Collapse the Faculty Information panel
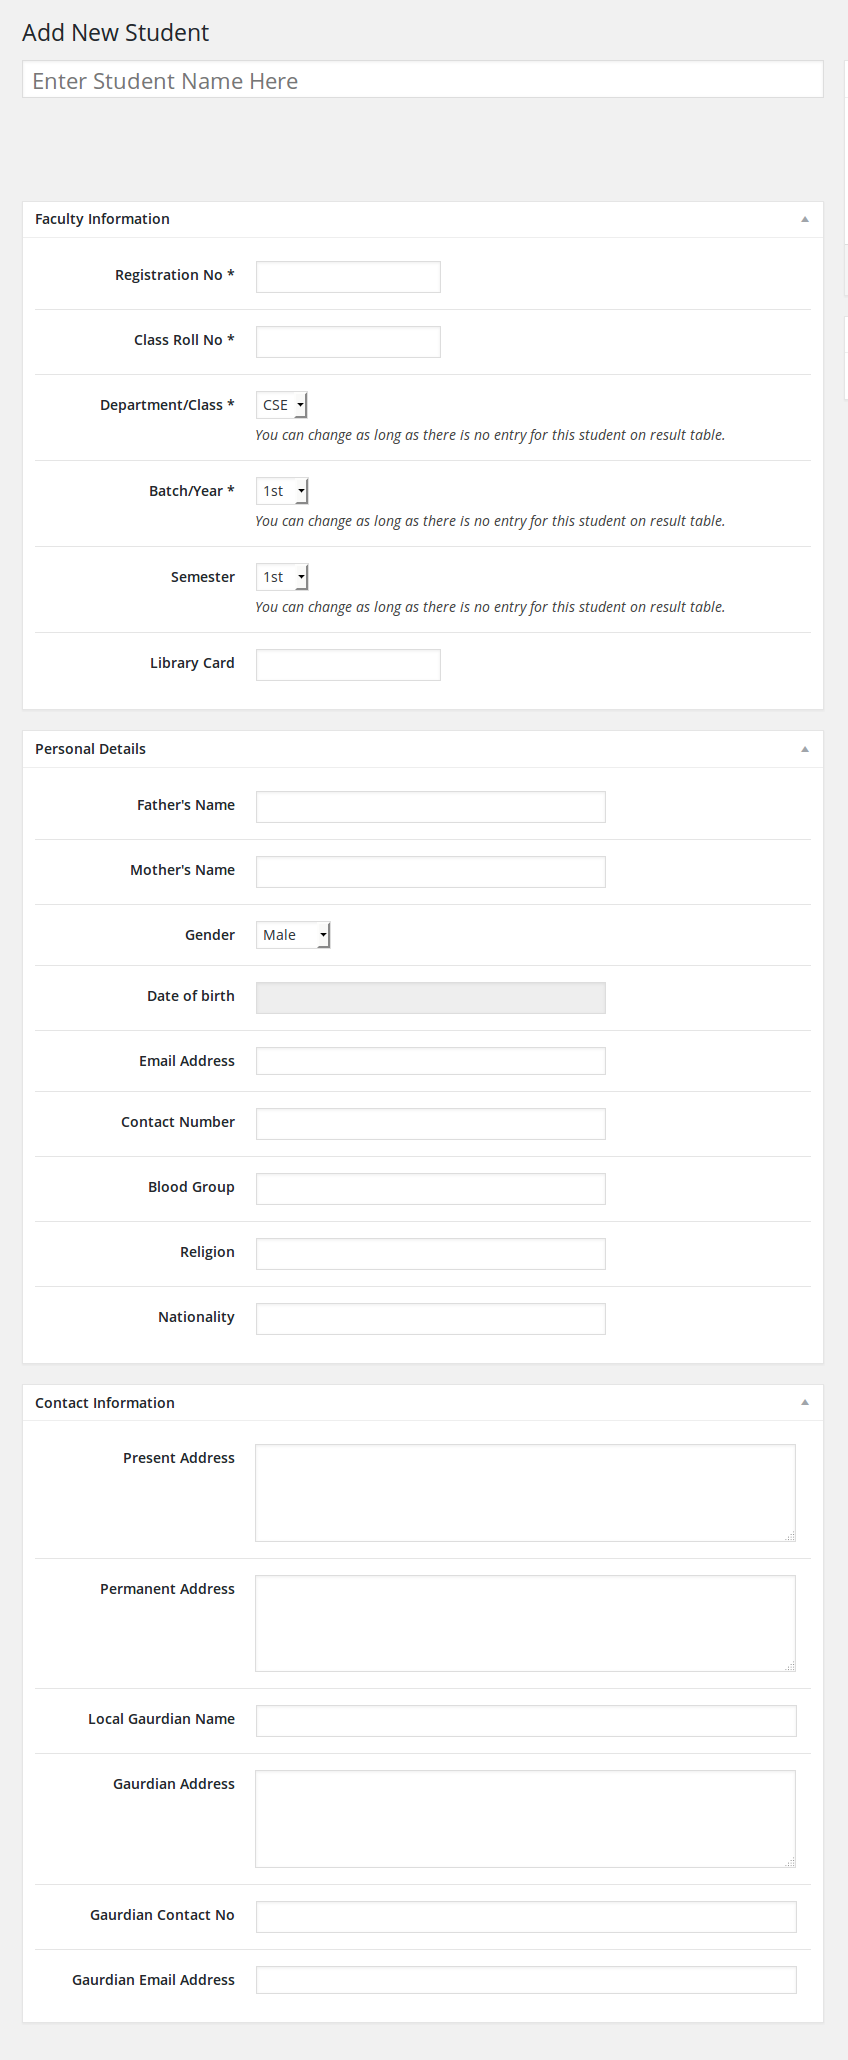 tap(804, 219)
